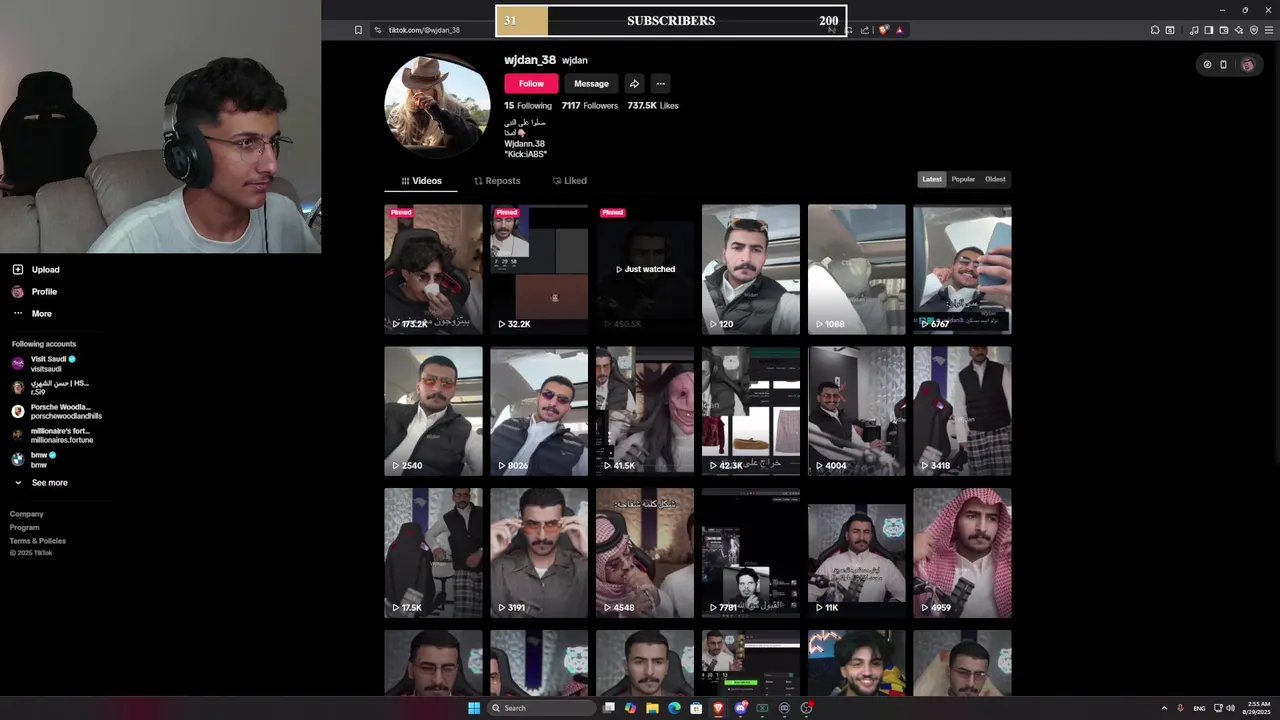1280x720 pixels.
Task: Open pinned video with 32.2K views
Action: tap(539, 269)
